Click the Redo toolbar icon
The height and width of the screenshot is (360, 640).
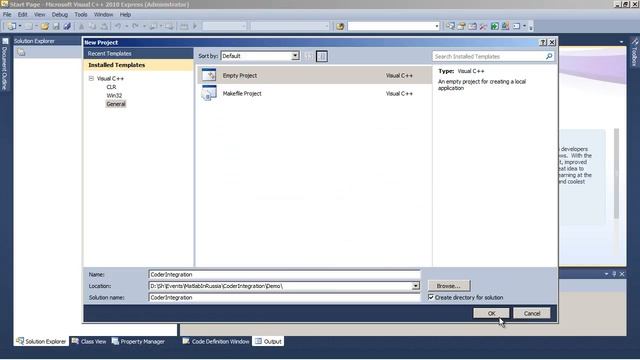[x=136, y=27]
